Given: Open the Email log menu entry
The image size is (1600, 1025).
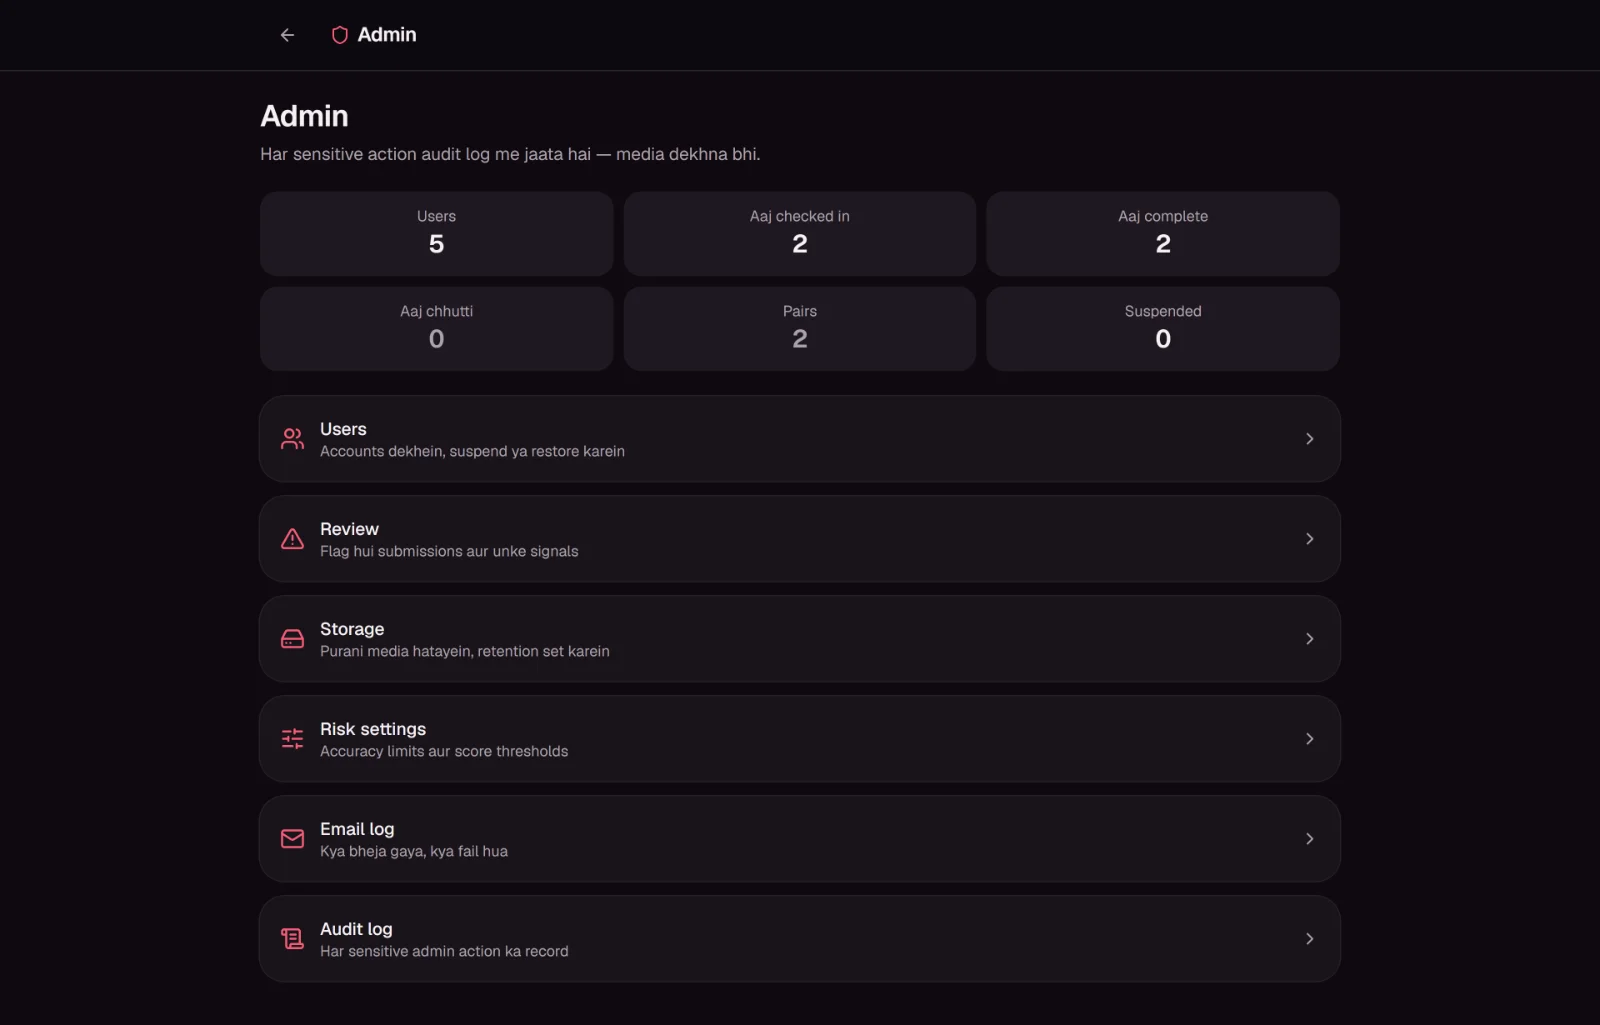Looking at the screenshot, I should 800,839.
